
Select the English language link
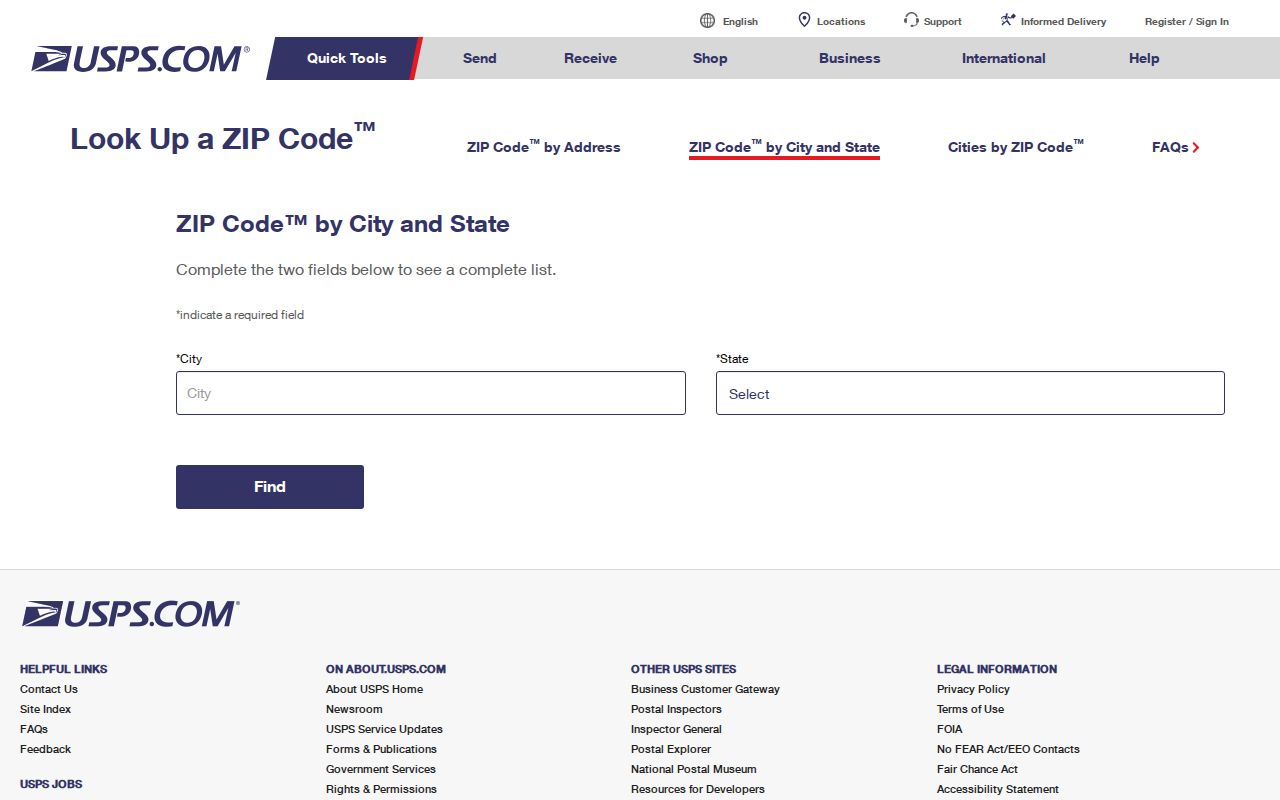pos(740,21)
